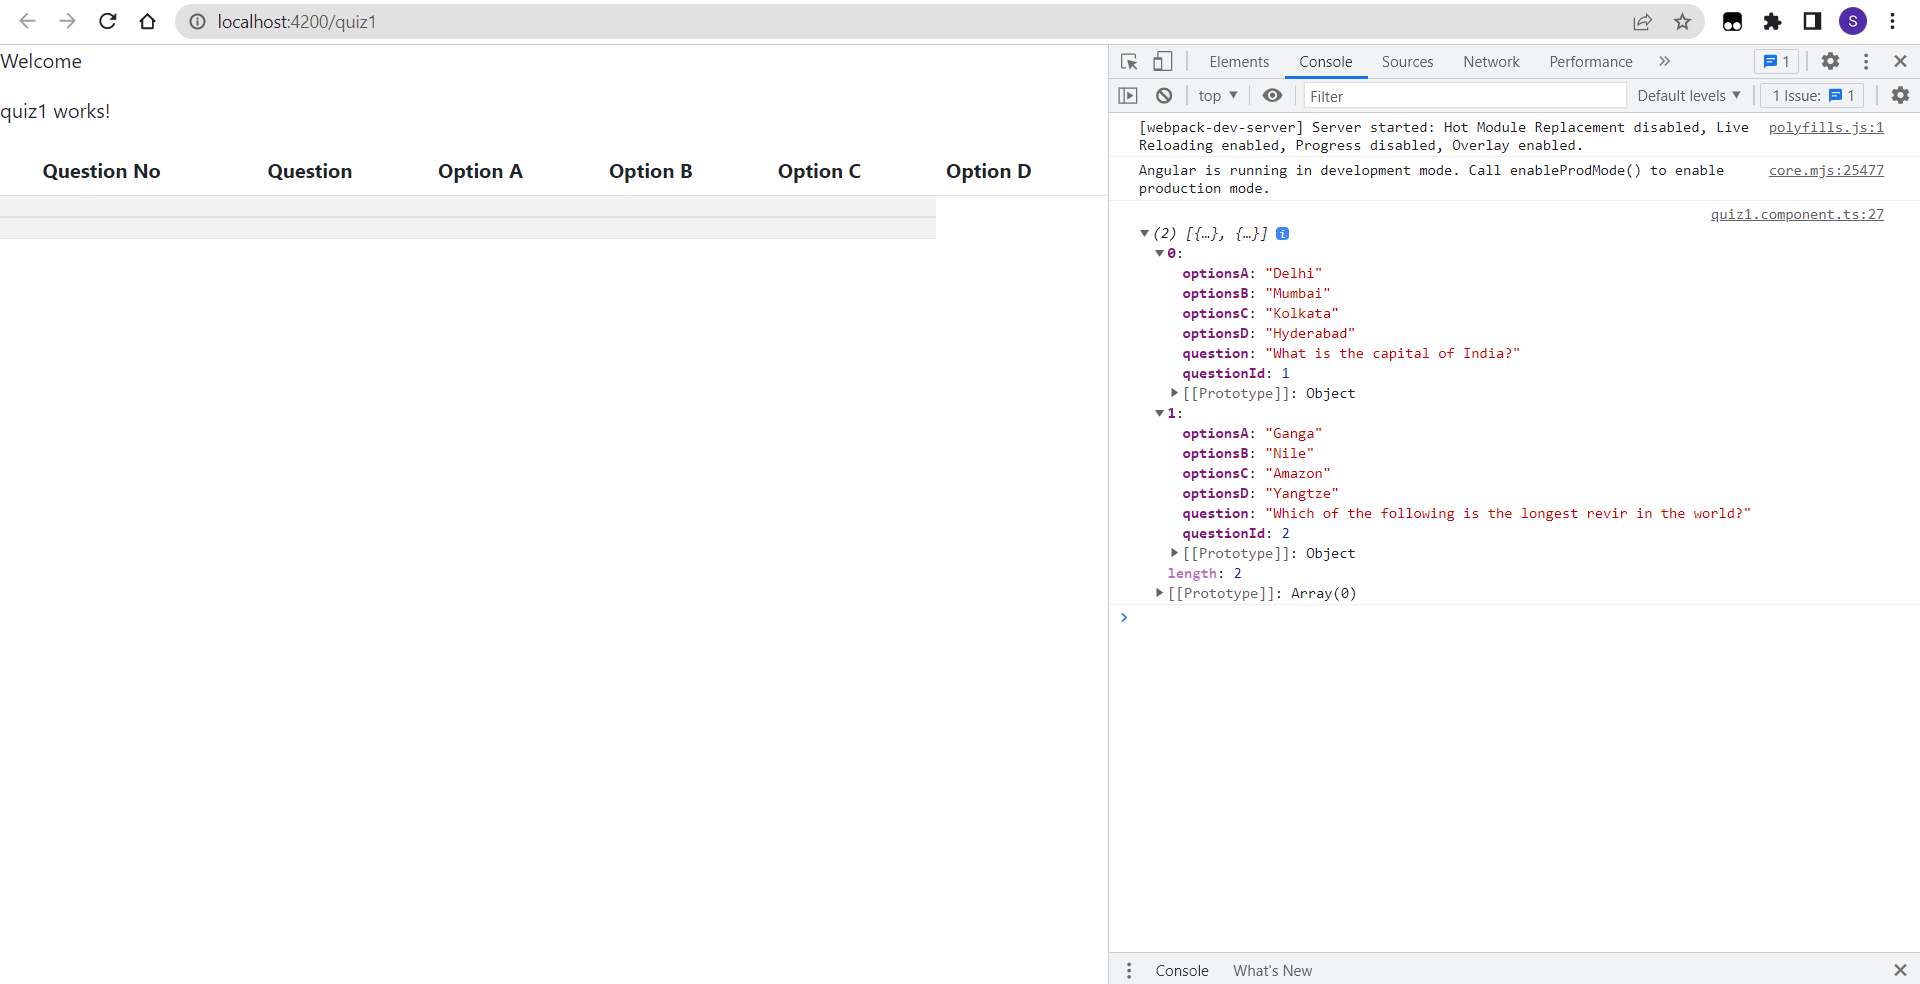Open the Default levels dropdown

[x=1689, y=96]
